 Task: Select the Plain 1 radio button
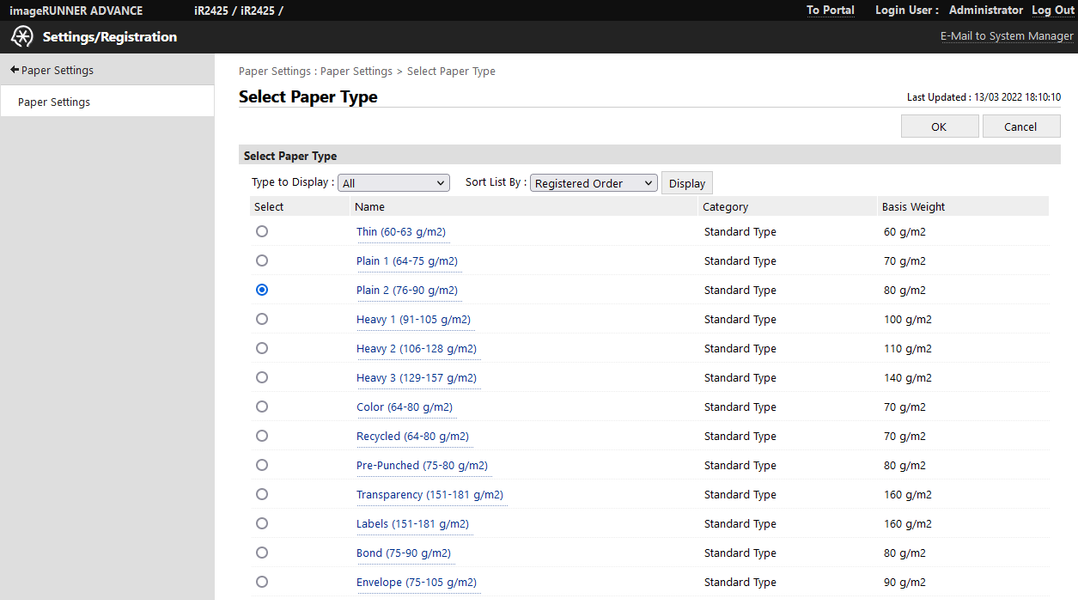tap(262, 260)
